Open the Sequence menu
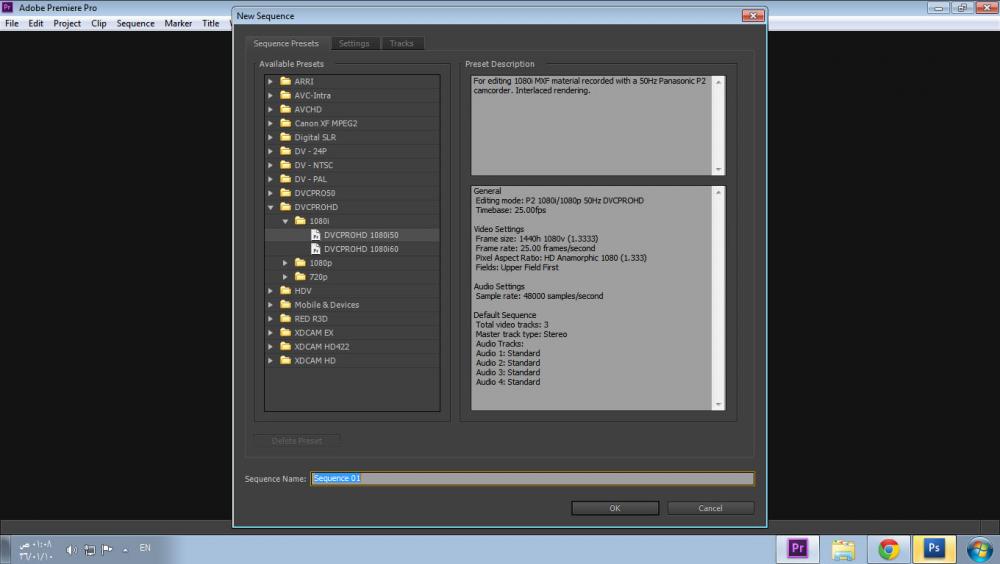The image size is (1000, 564). click(x=135, y=23)
